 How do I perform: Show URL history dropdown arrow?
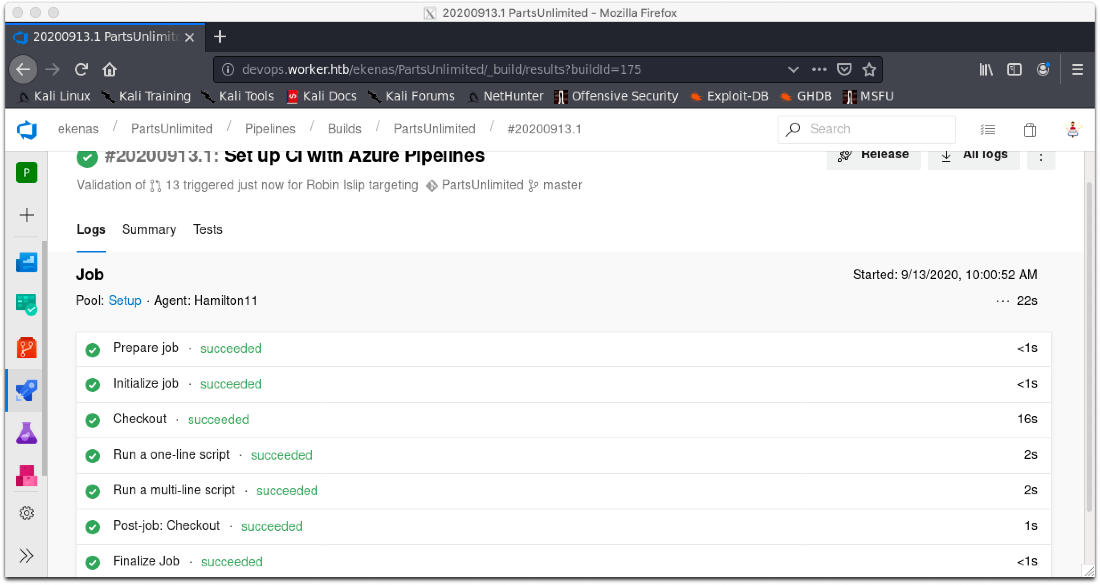[x=793, y=69]
